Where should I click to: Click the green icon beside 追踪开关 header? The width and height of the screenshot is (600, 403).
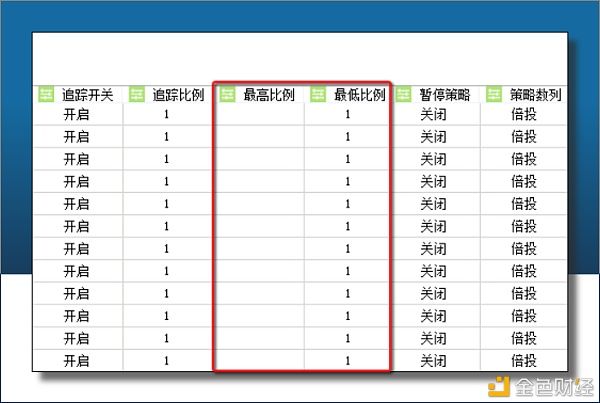(x=46, y=95)
